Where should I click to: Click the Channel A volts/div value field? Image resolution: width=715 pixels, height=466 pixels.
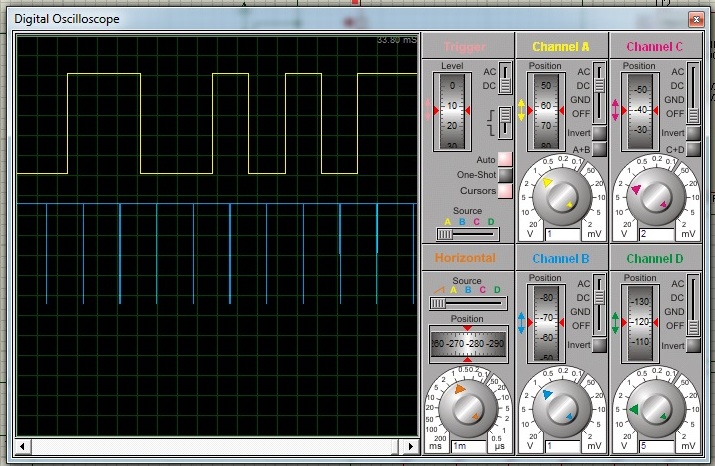(x=563, y=234)
